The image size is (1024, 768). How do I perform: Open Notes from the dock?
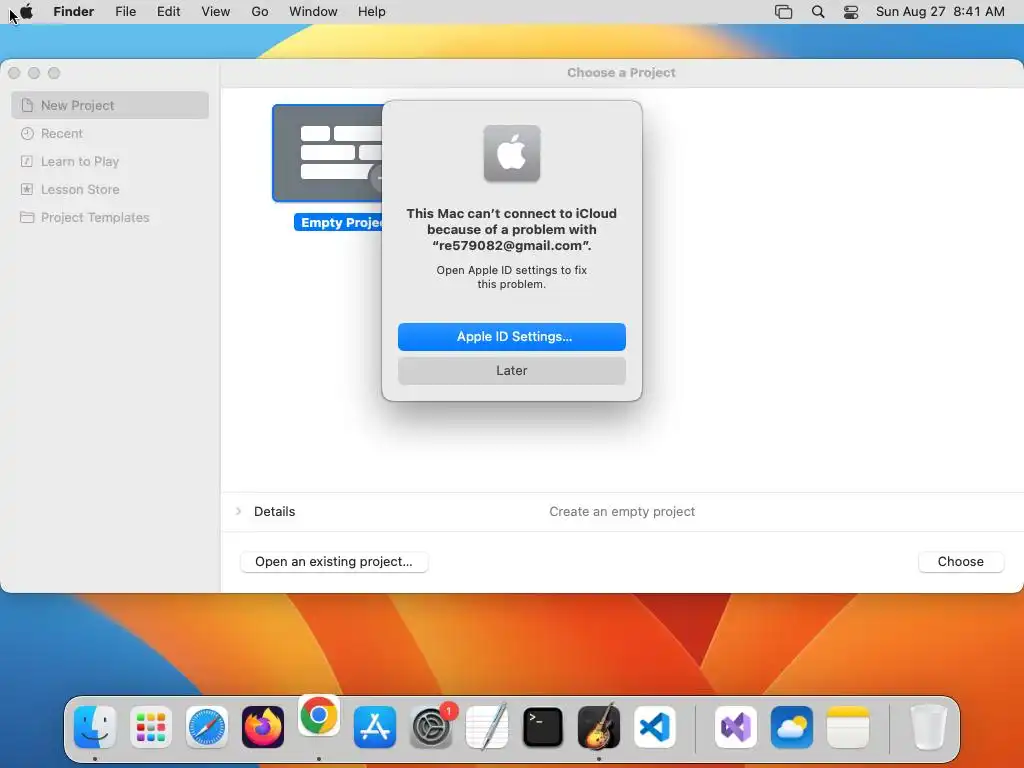click(848, 727)
